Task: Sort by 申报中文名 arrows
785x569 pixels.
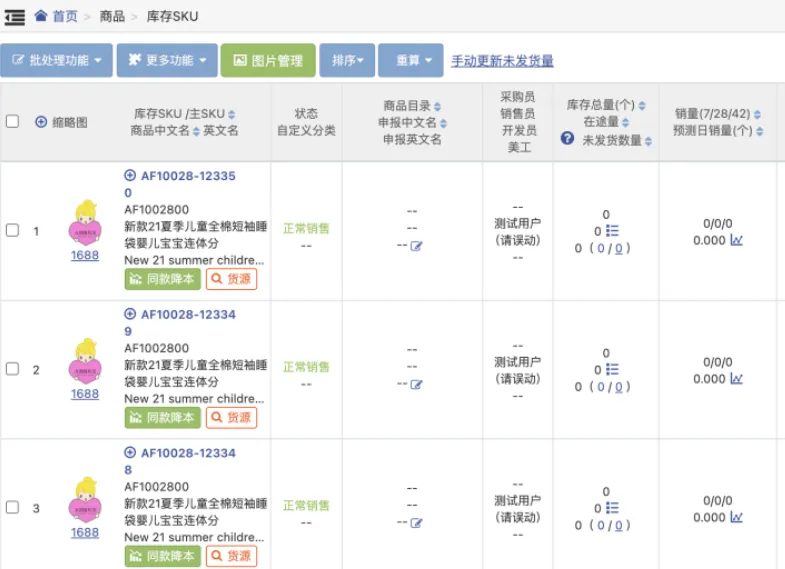Action: (444, 123)
